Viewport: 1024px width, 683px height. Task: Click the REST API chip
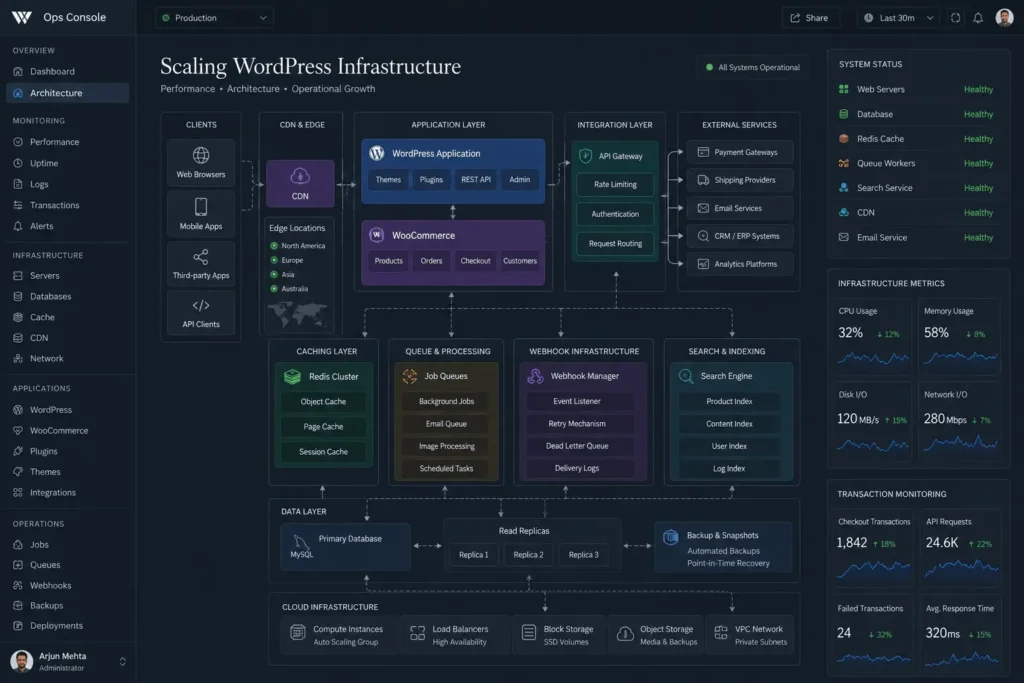(x=475, y=180)
